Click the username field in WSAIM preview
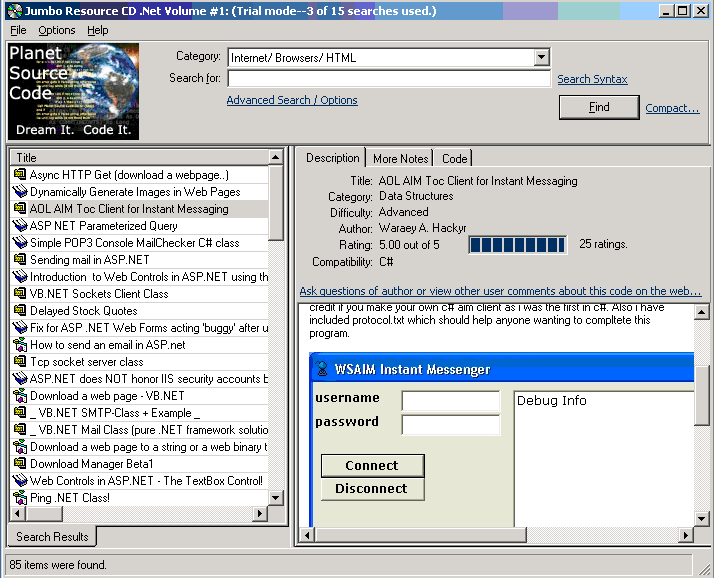The width and height of the screenshot is (714, 578). coord(451,401)
